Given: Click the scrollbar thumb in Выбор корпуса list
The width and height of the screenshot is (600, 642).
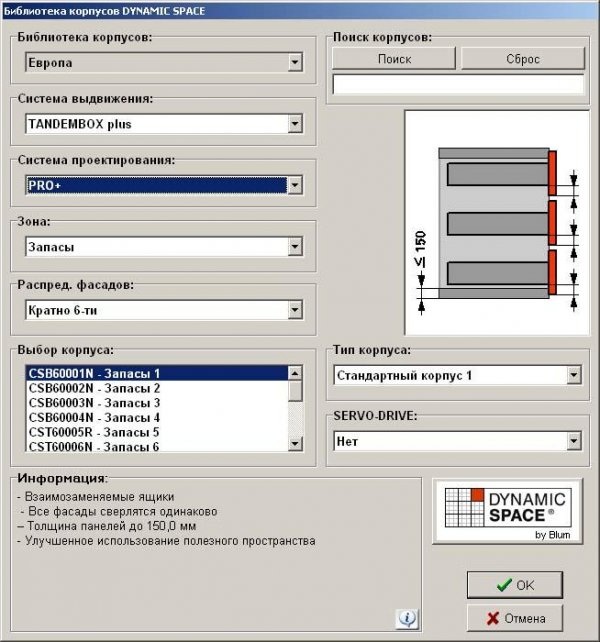Looking at the screenshot, I should click(x=295, y=391).
